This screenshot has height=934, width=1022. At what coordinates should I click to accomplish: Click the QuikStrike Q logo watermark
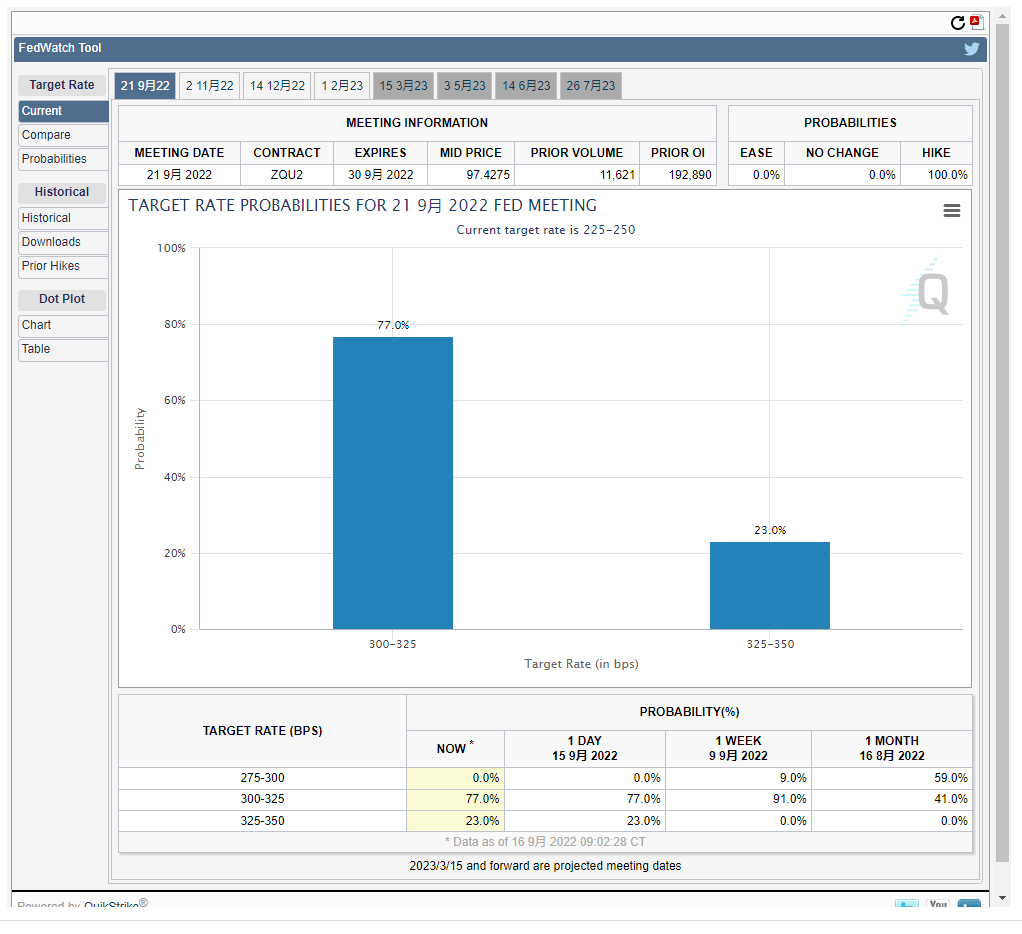pos(926,293)
